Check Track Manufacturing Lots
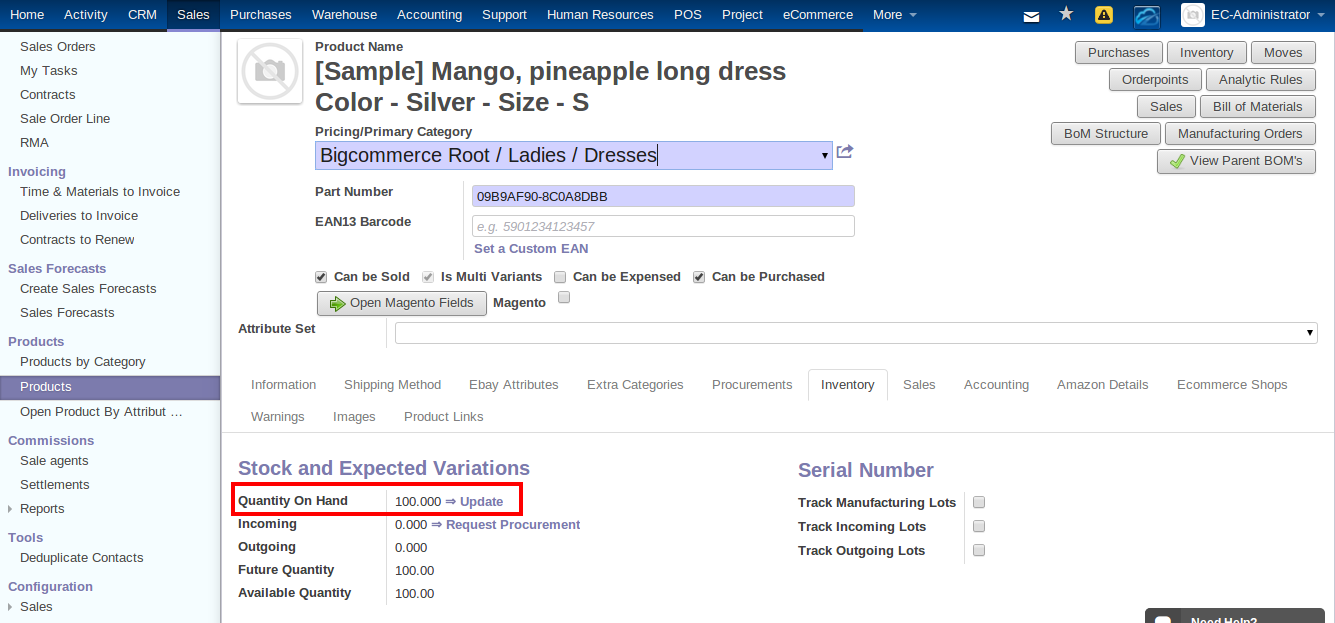This screenshot has height=623, width=1335. coord(978,502)
